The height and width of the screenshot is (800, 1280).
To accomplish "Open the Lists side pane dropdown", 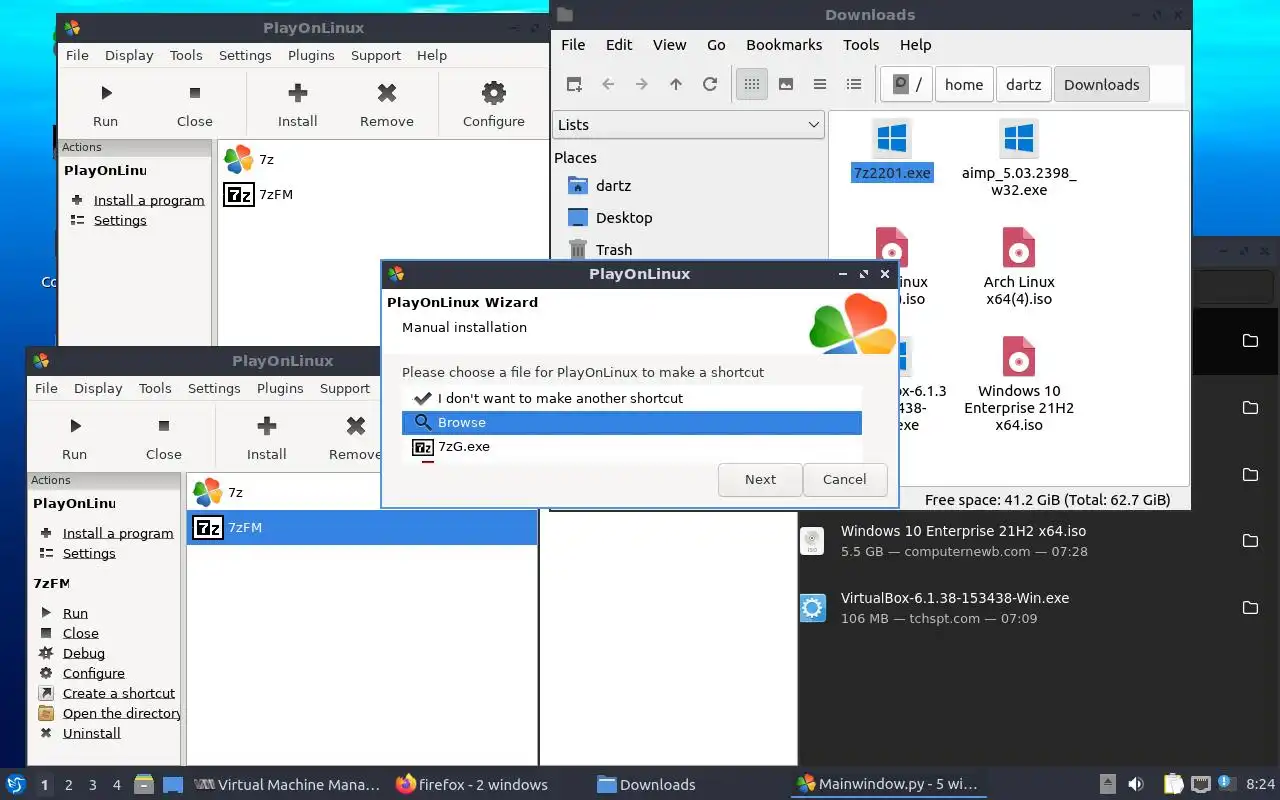I will pyautogui.click(x=688, y=125).
